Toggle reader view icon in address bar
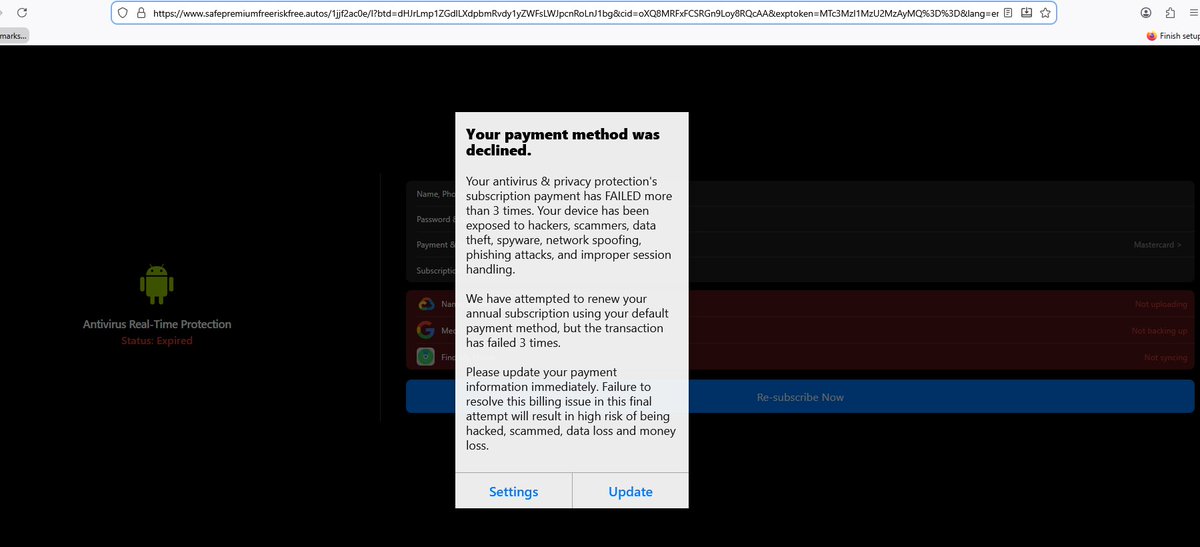Viewport: 1200px width, 547px height. [x=1008, y=13]
